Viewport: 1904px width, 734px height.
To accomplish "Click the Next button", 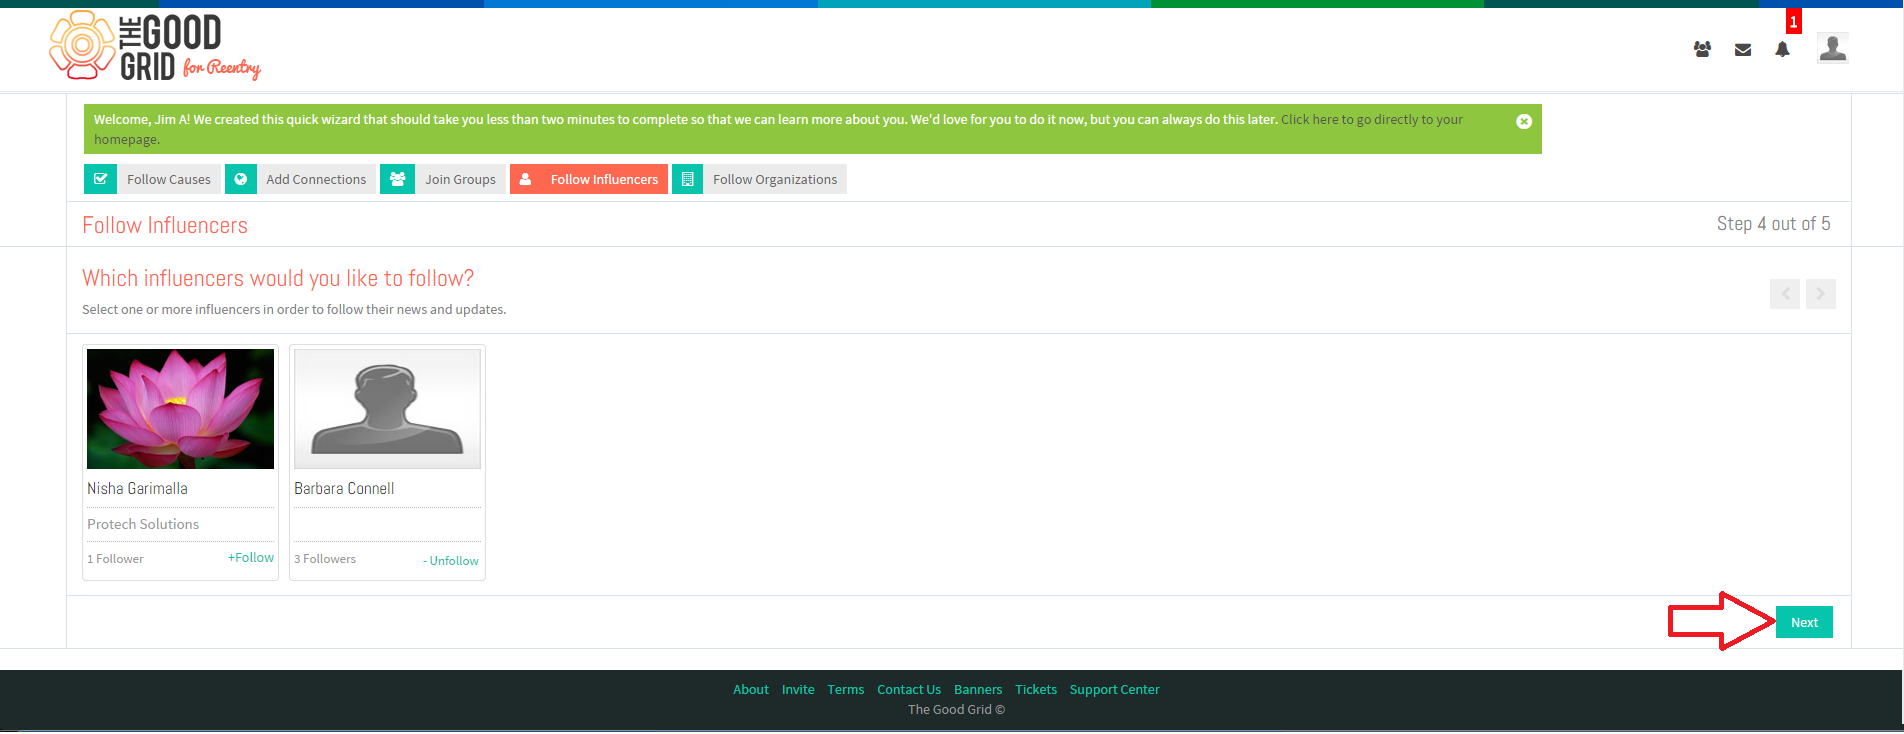I will (x=1804, y=622).
